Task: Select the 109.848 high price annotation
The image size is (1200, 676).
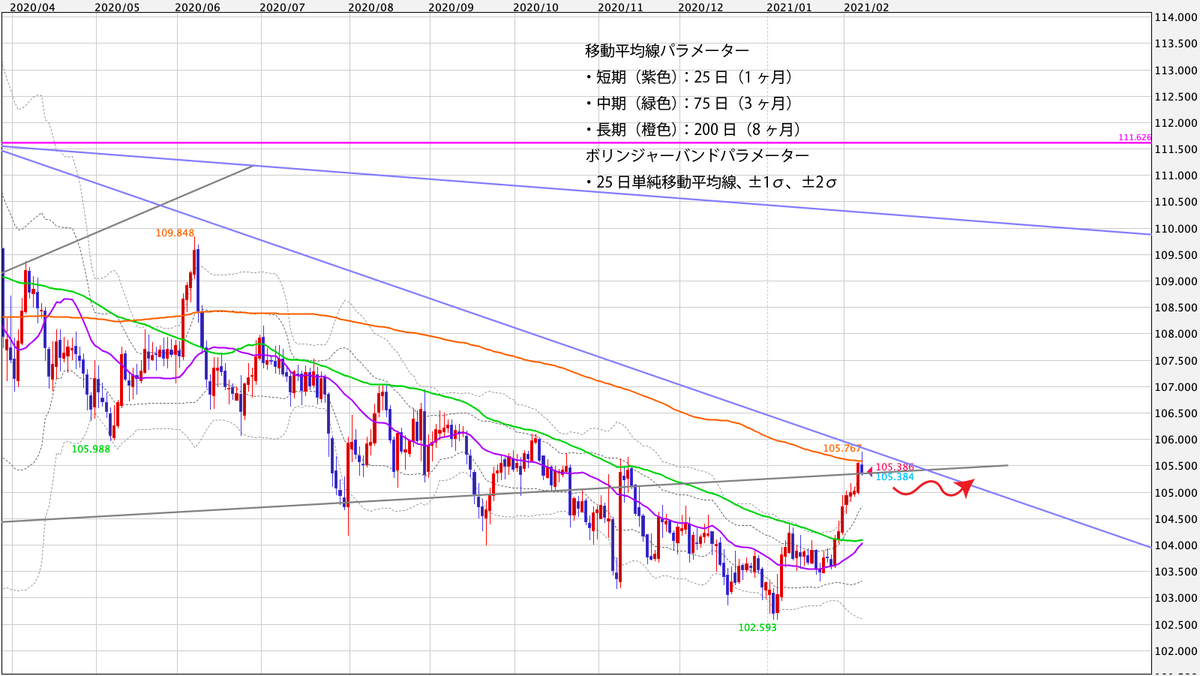Action: pyautogui.click(x=175, y=233)
